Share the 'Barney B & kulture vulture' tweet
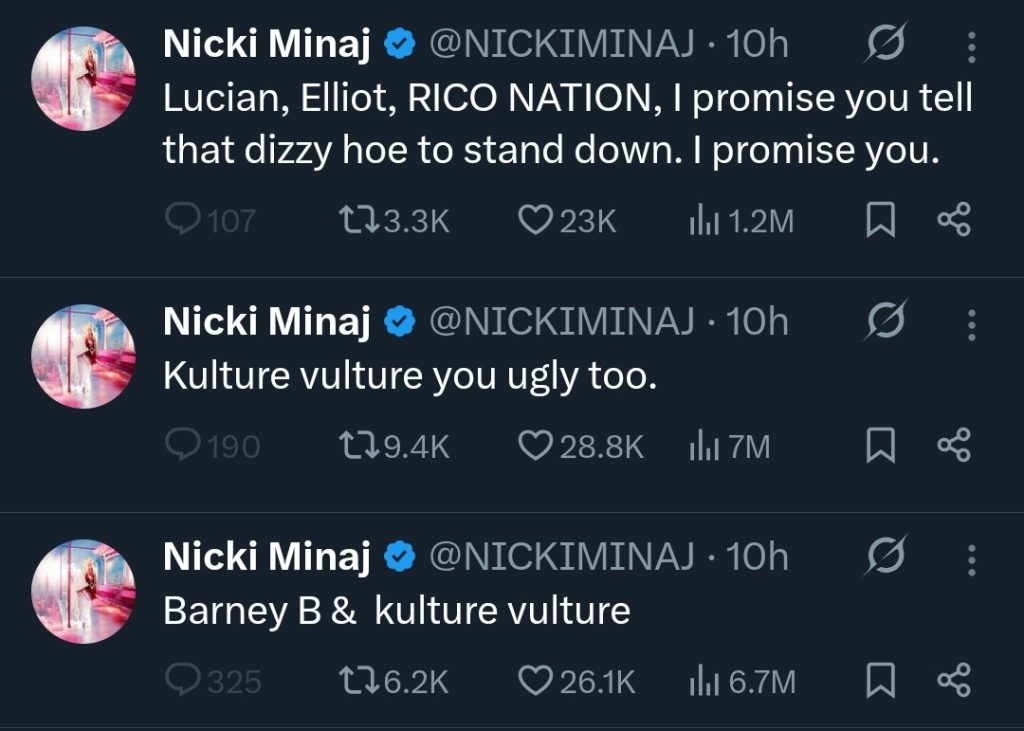Screen dimensions: 1024x731 (953, 682)
